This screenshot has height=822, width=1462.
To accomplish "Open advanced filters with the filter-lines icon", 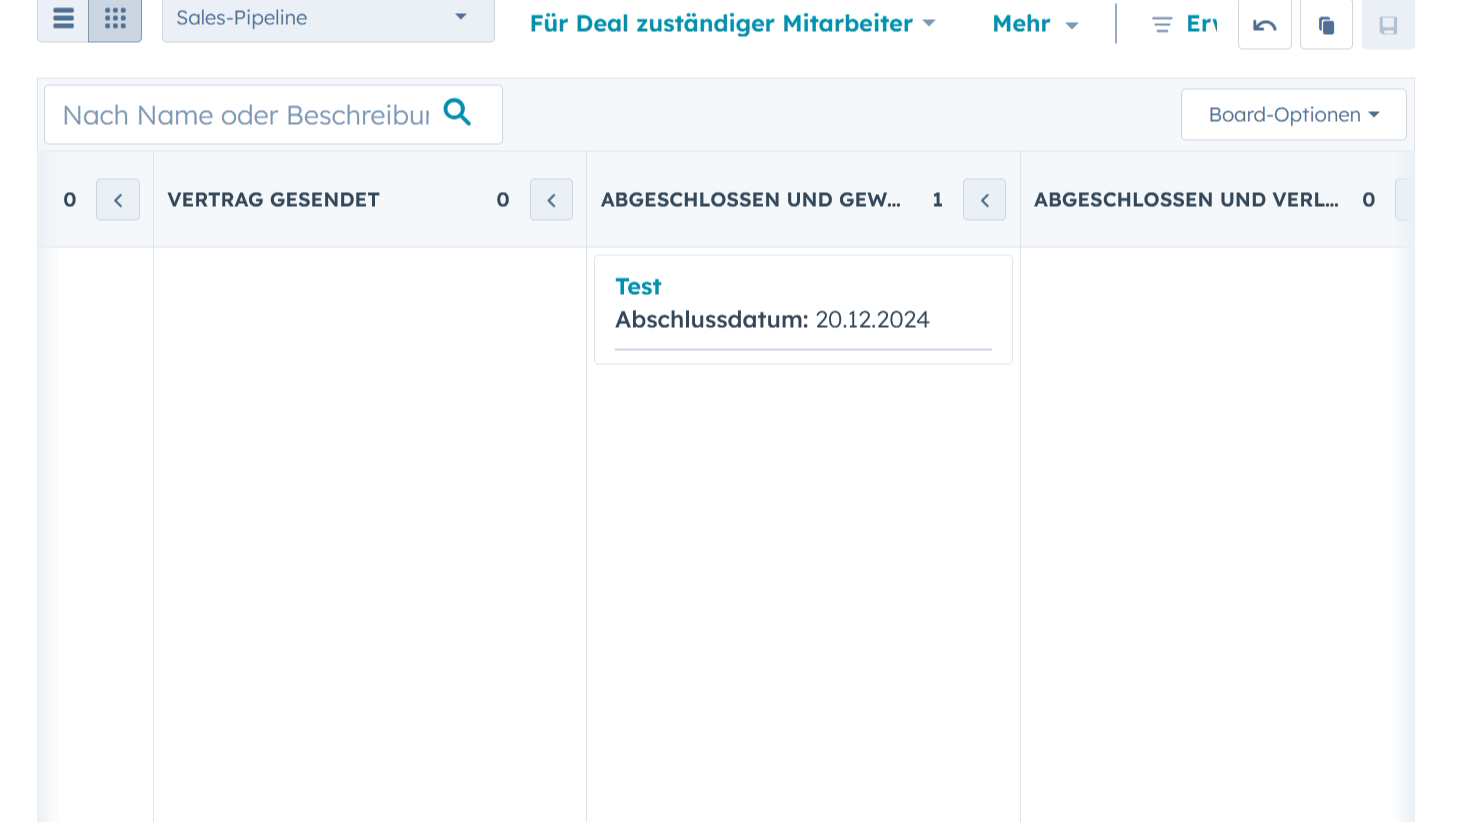I will 1162,25.
